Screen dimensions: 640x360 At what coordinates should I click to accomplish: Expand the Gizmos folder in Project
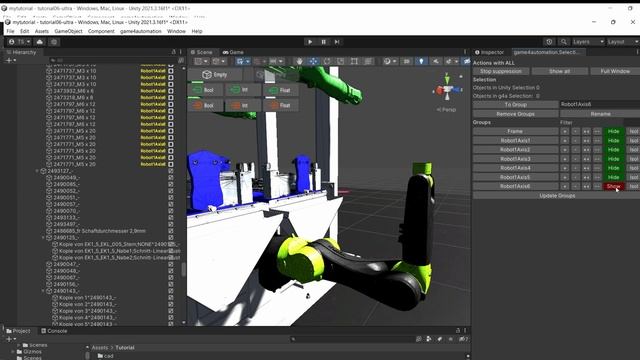point(13,351)
